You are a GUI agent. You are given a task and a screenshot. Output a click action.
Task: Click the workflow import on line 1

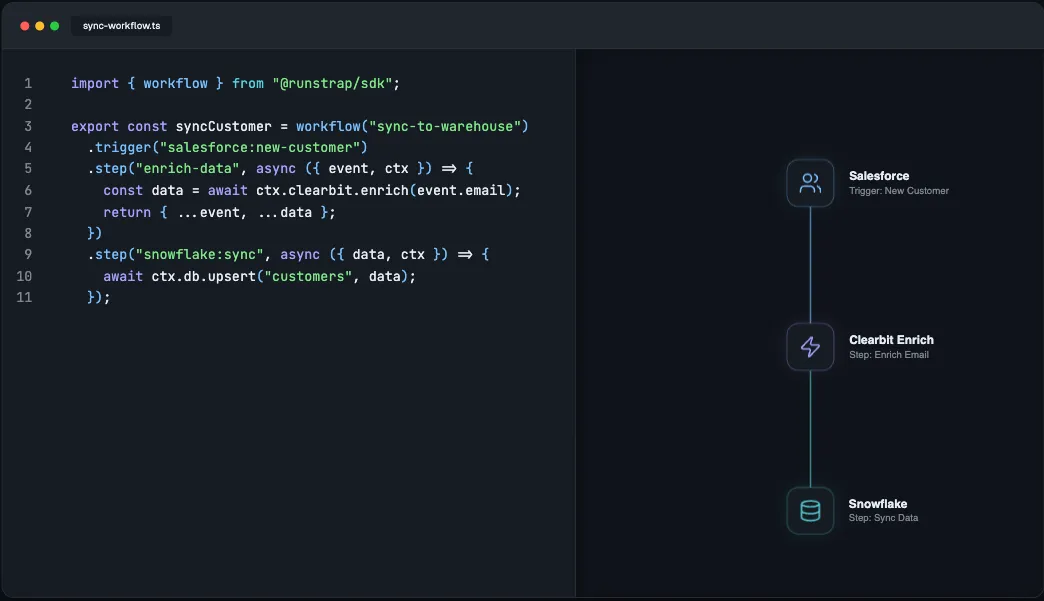176,83
